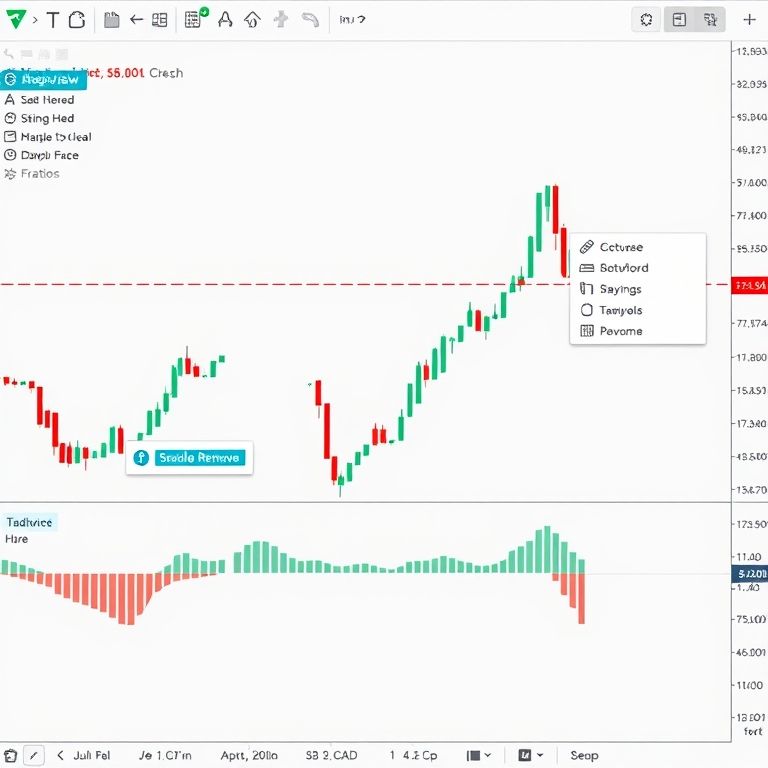Viewport: 768px width, 768px height.
Task: Click the plus icon at top right
Action: point(749,19)
